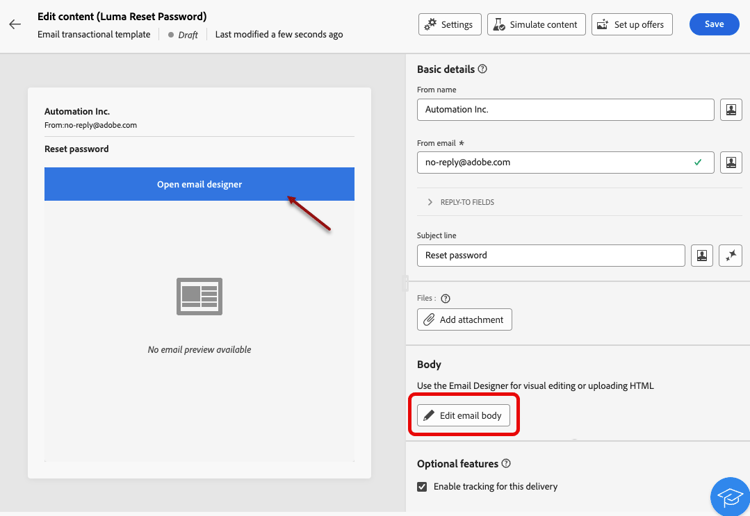This screenshot has width=750, height=516.
Task: Open personalization icon beside From email
Action: (x=731, y=162)
